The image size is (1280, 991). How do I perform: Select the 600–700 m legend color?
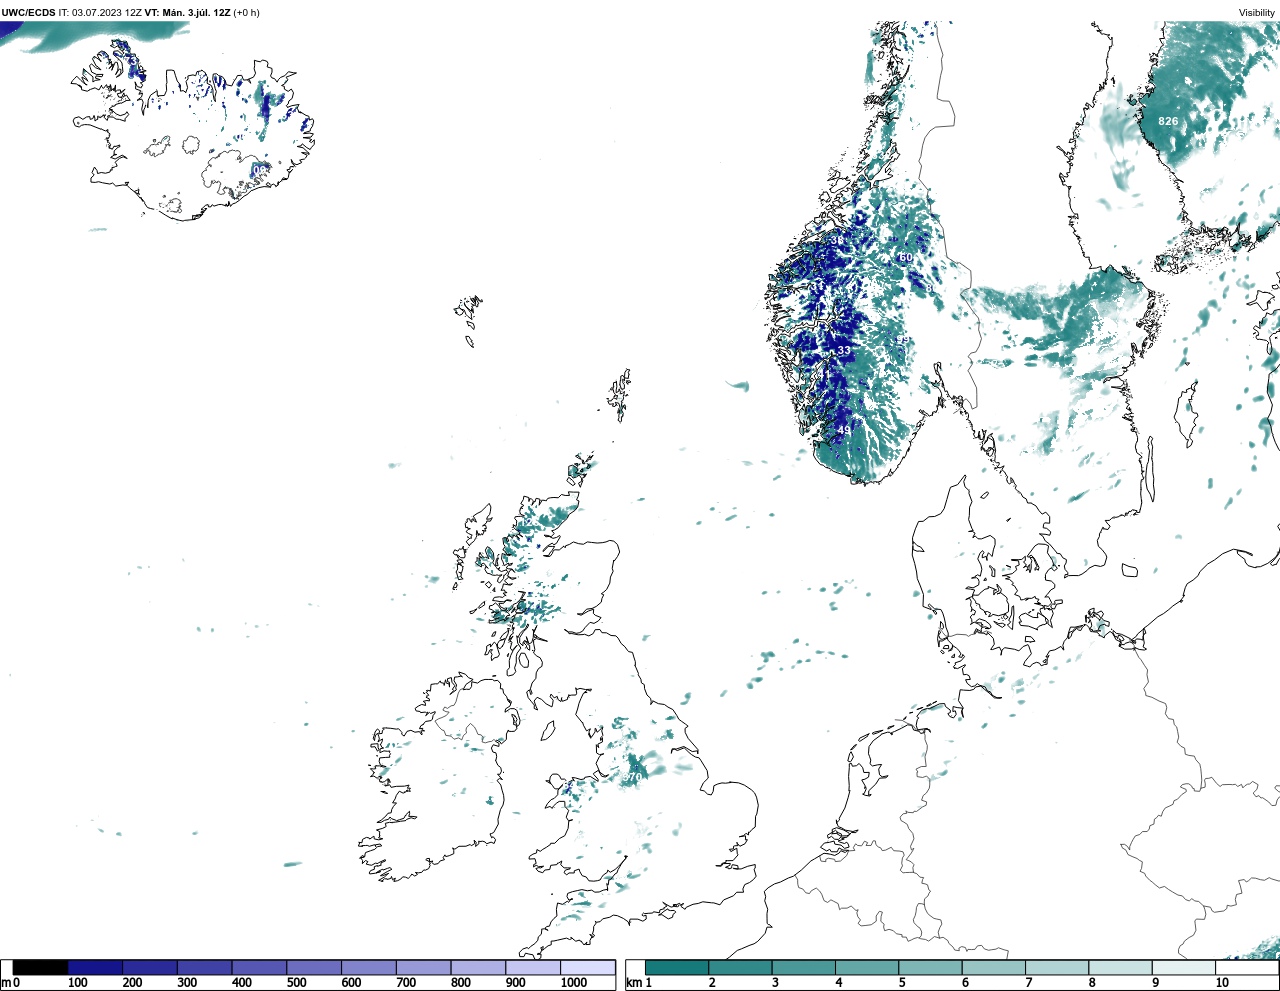click(x=368, y=967)
